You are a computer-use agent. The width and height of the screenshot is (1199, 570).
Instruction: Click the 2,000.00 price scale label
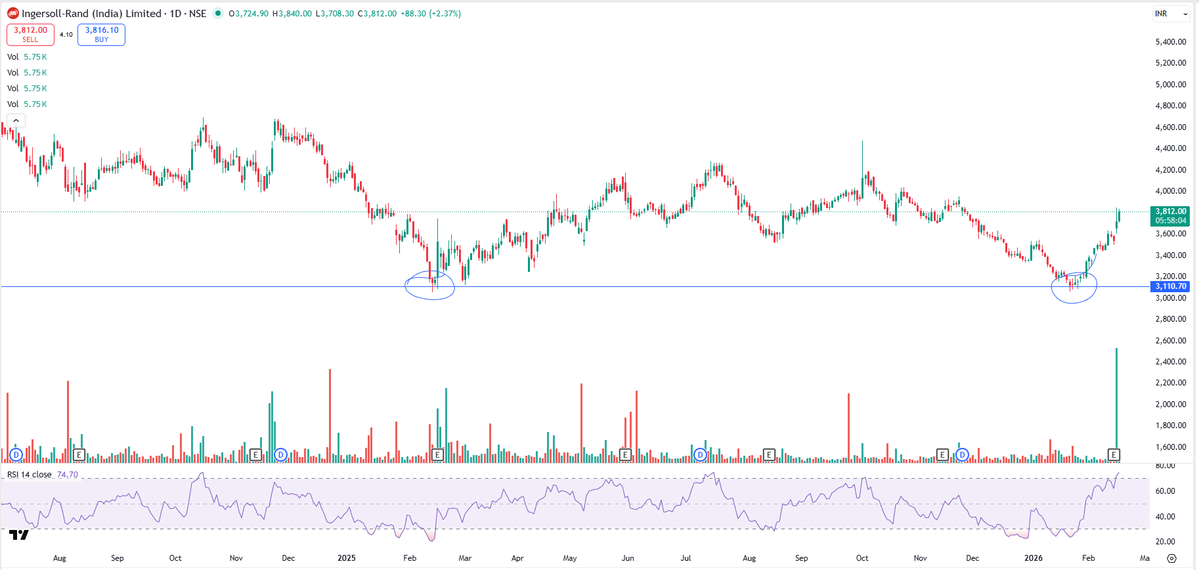tap(1170, 405)
